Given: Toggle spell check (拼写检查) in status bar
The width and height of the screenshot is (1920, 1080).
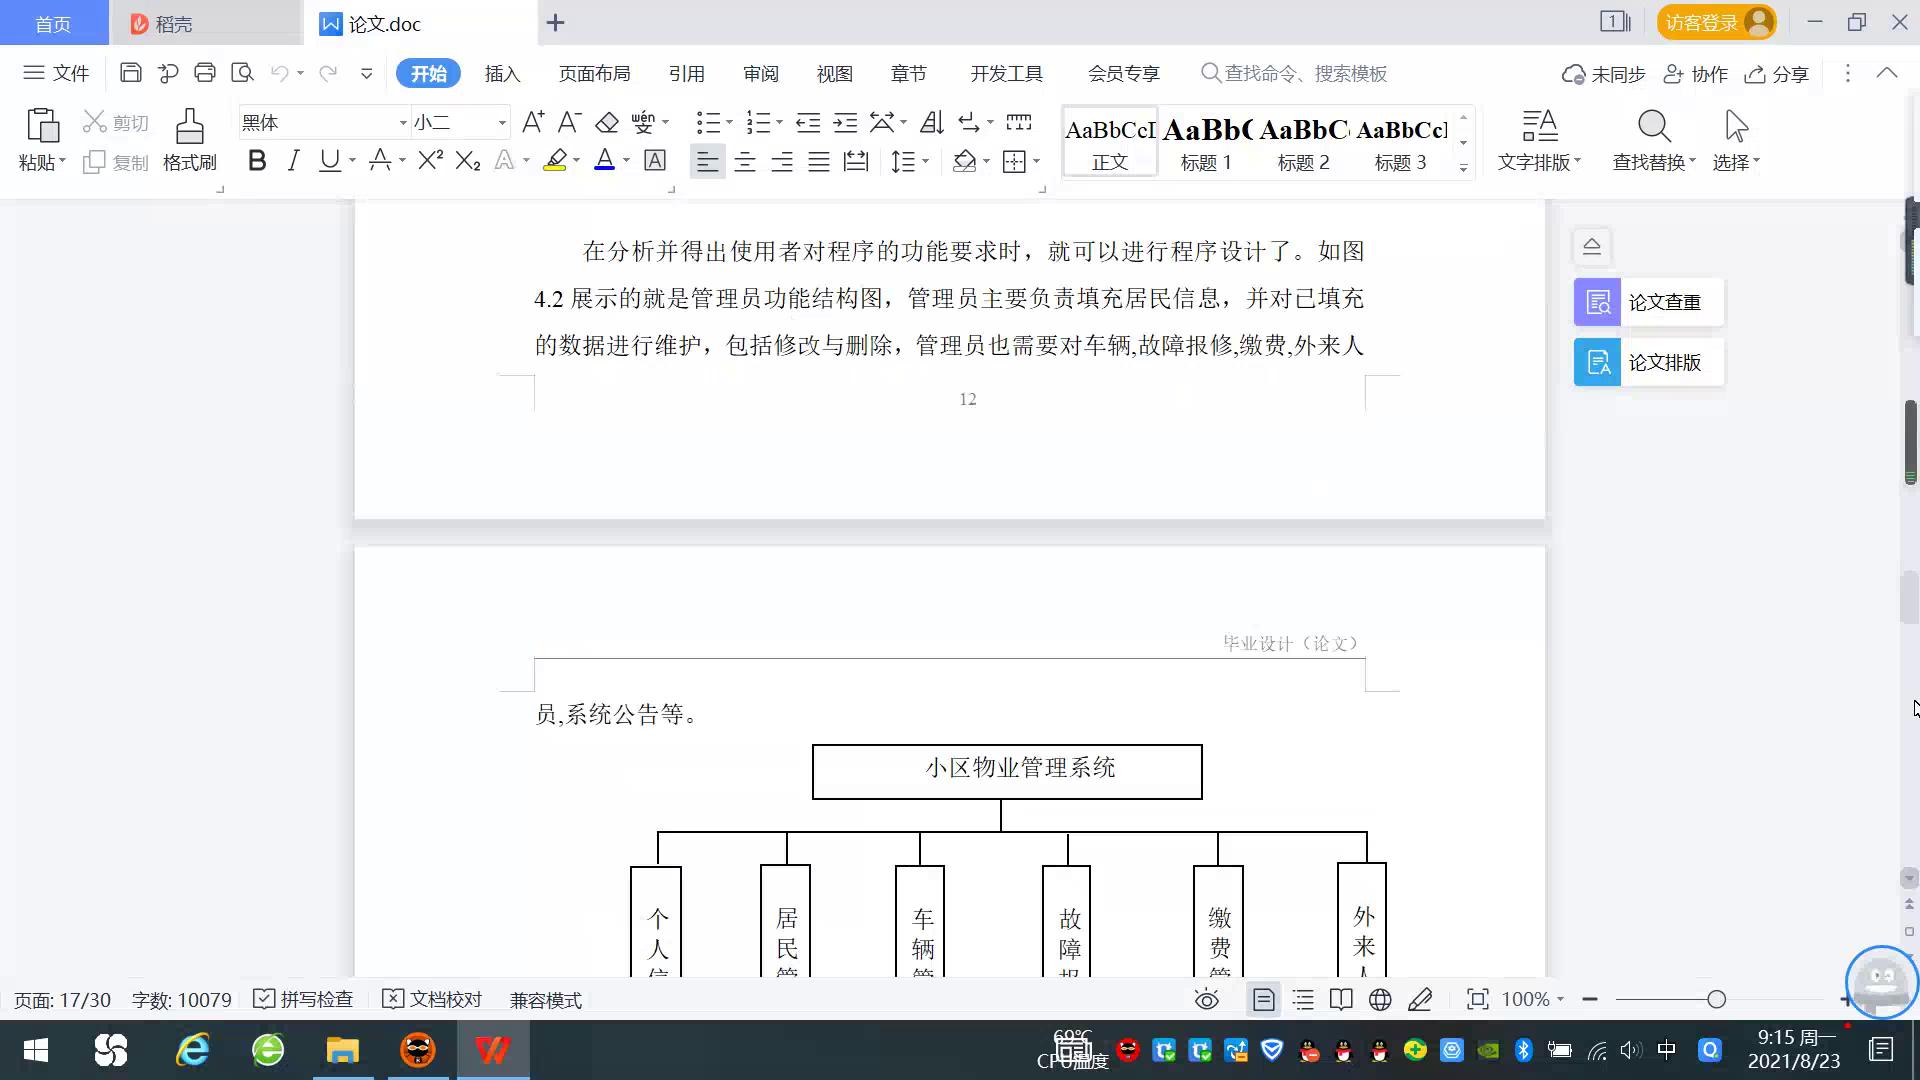Looking at the screenshot, I should tap(304, 1000).
